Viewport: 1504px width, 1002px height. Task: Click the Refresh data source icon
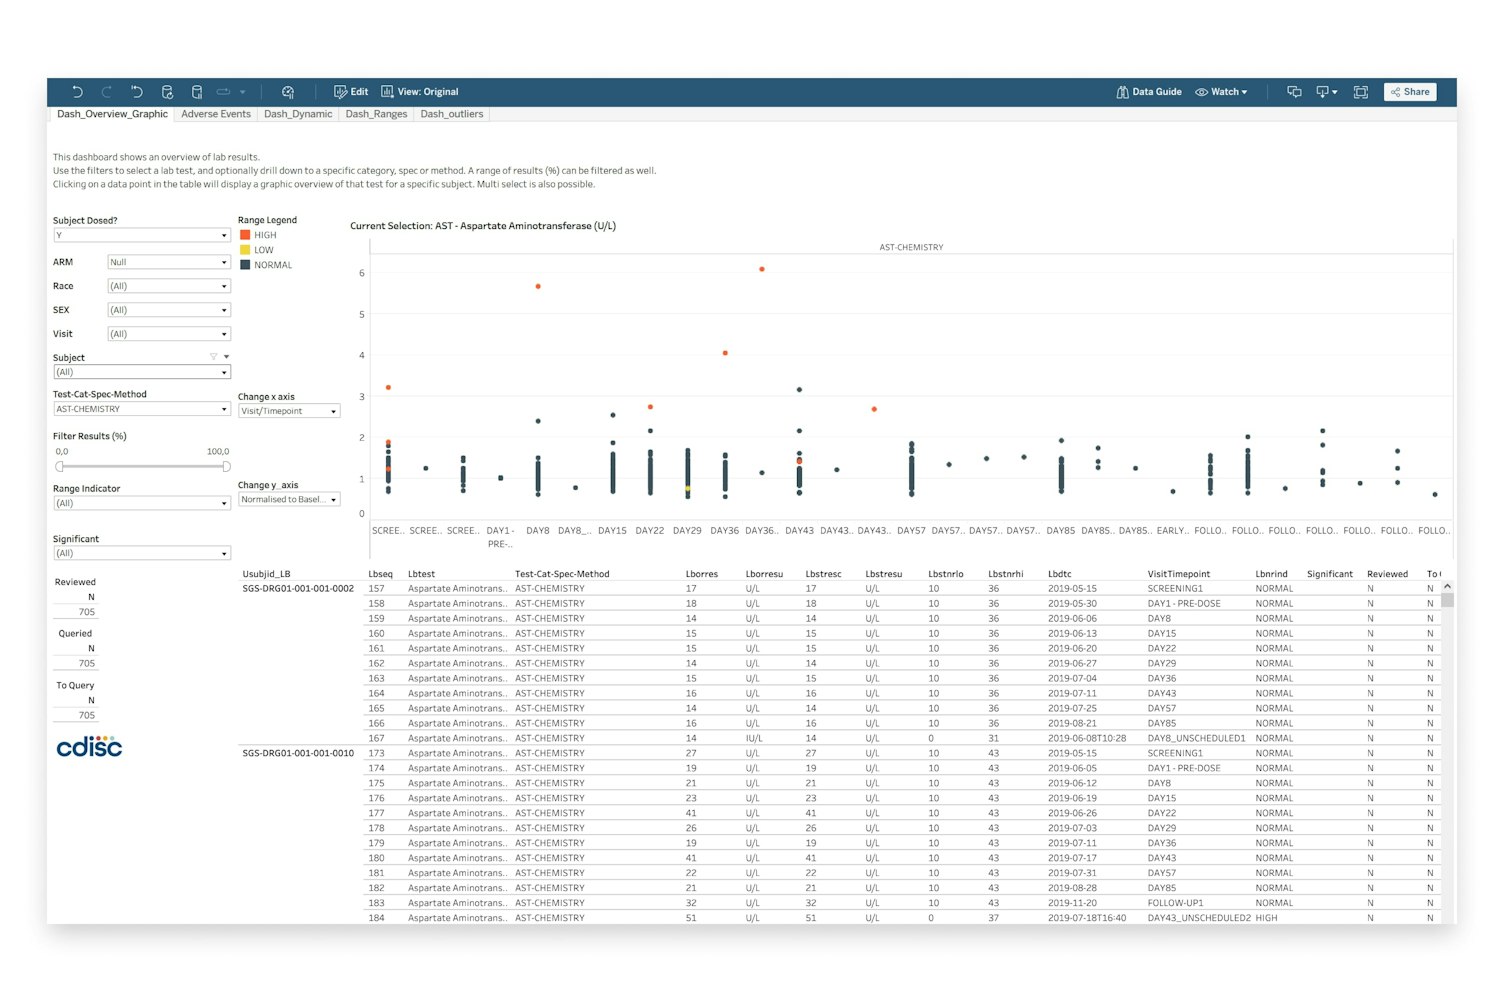pyautogui.click(x=167, y=92)
